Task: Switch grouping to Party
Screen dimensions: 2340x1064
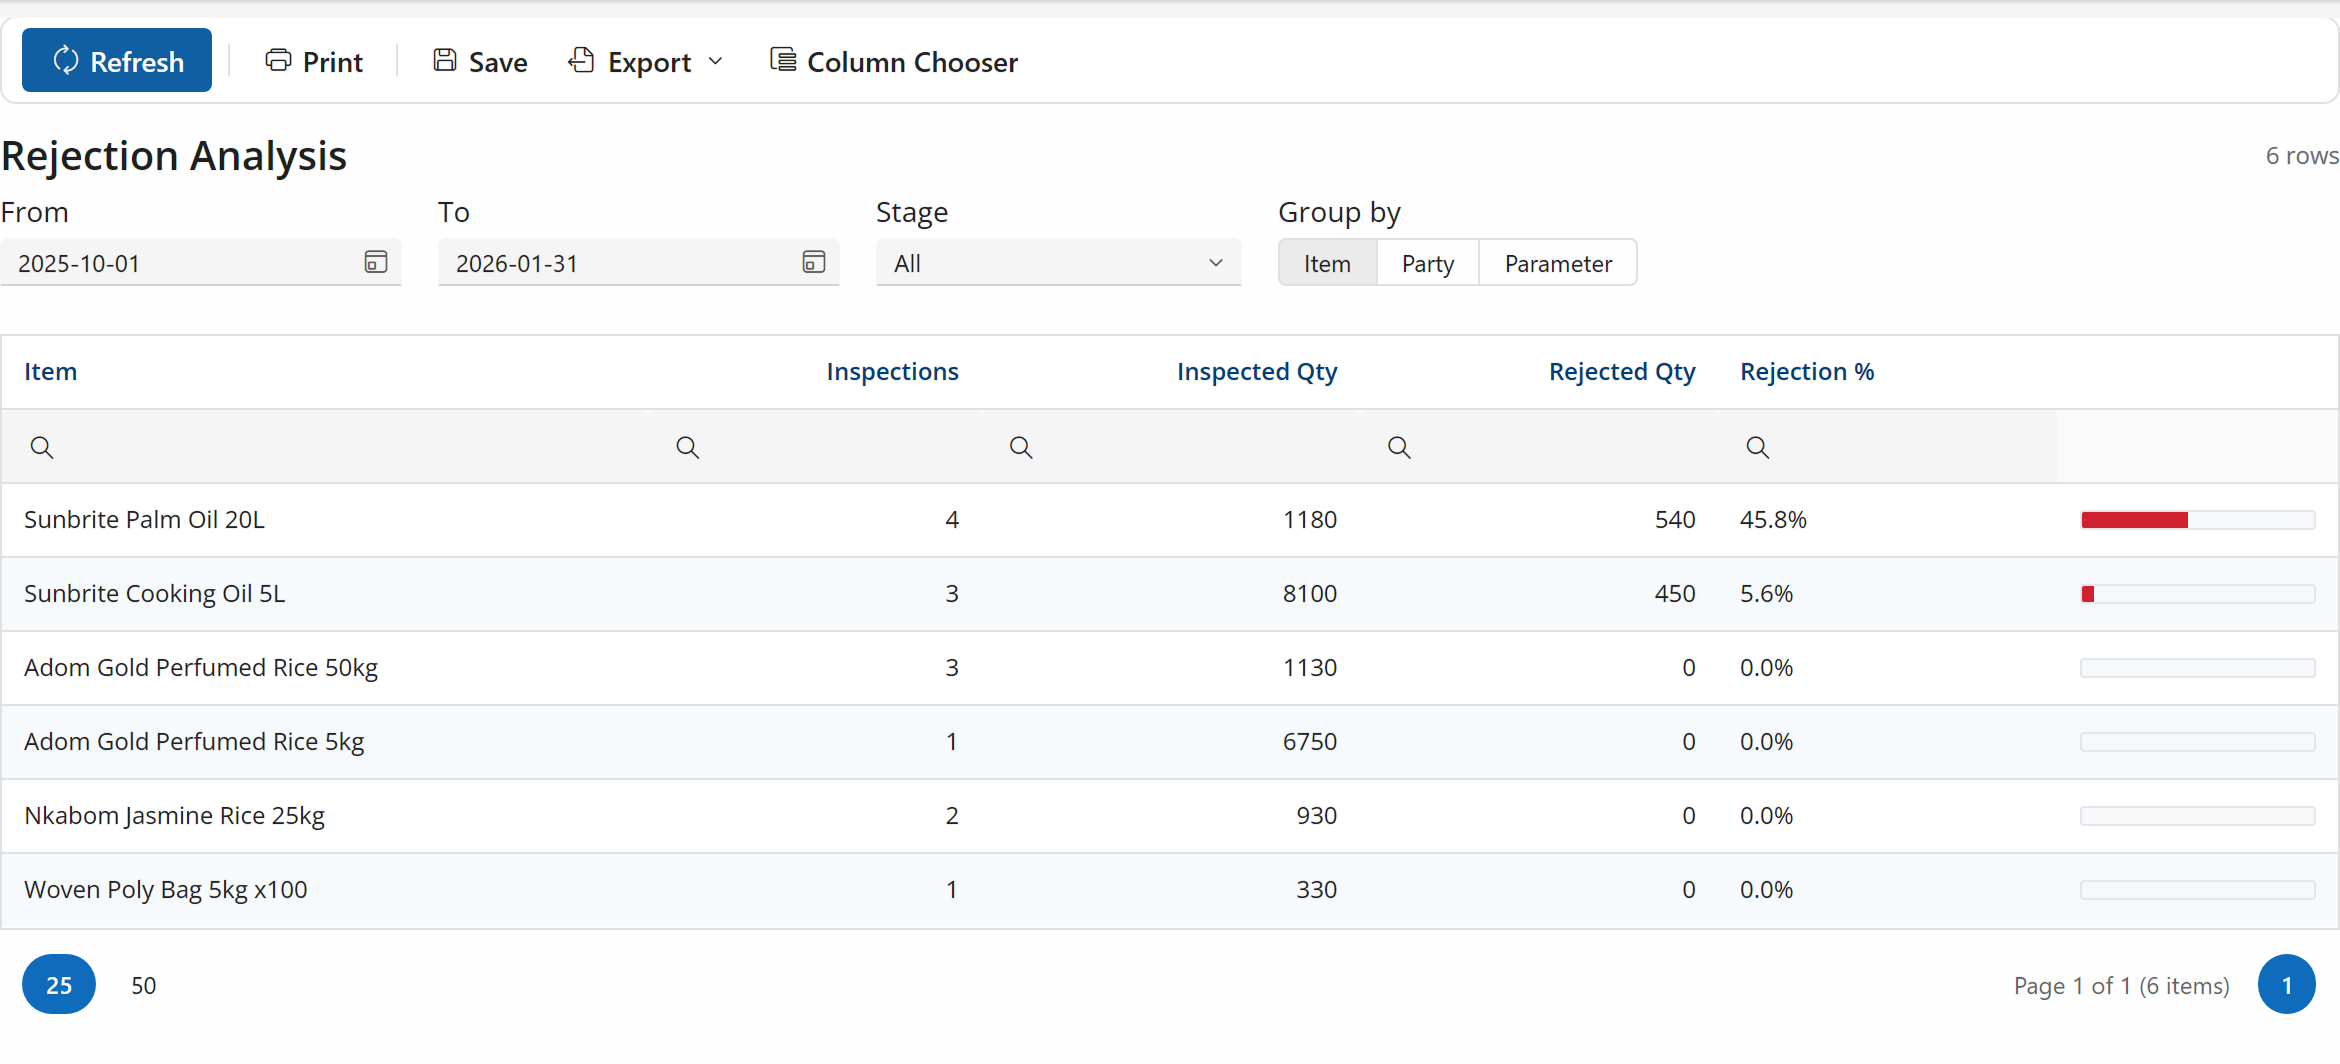Action: 1428,263
